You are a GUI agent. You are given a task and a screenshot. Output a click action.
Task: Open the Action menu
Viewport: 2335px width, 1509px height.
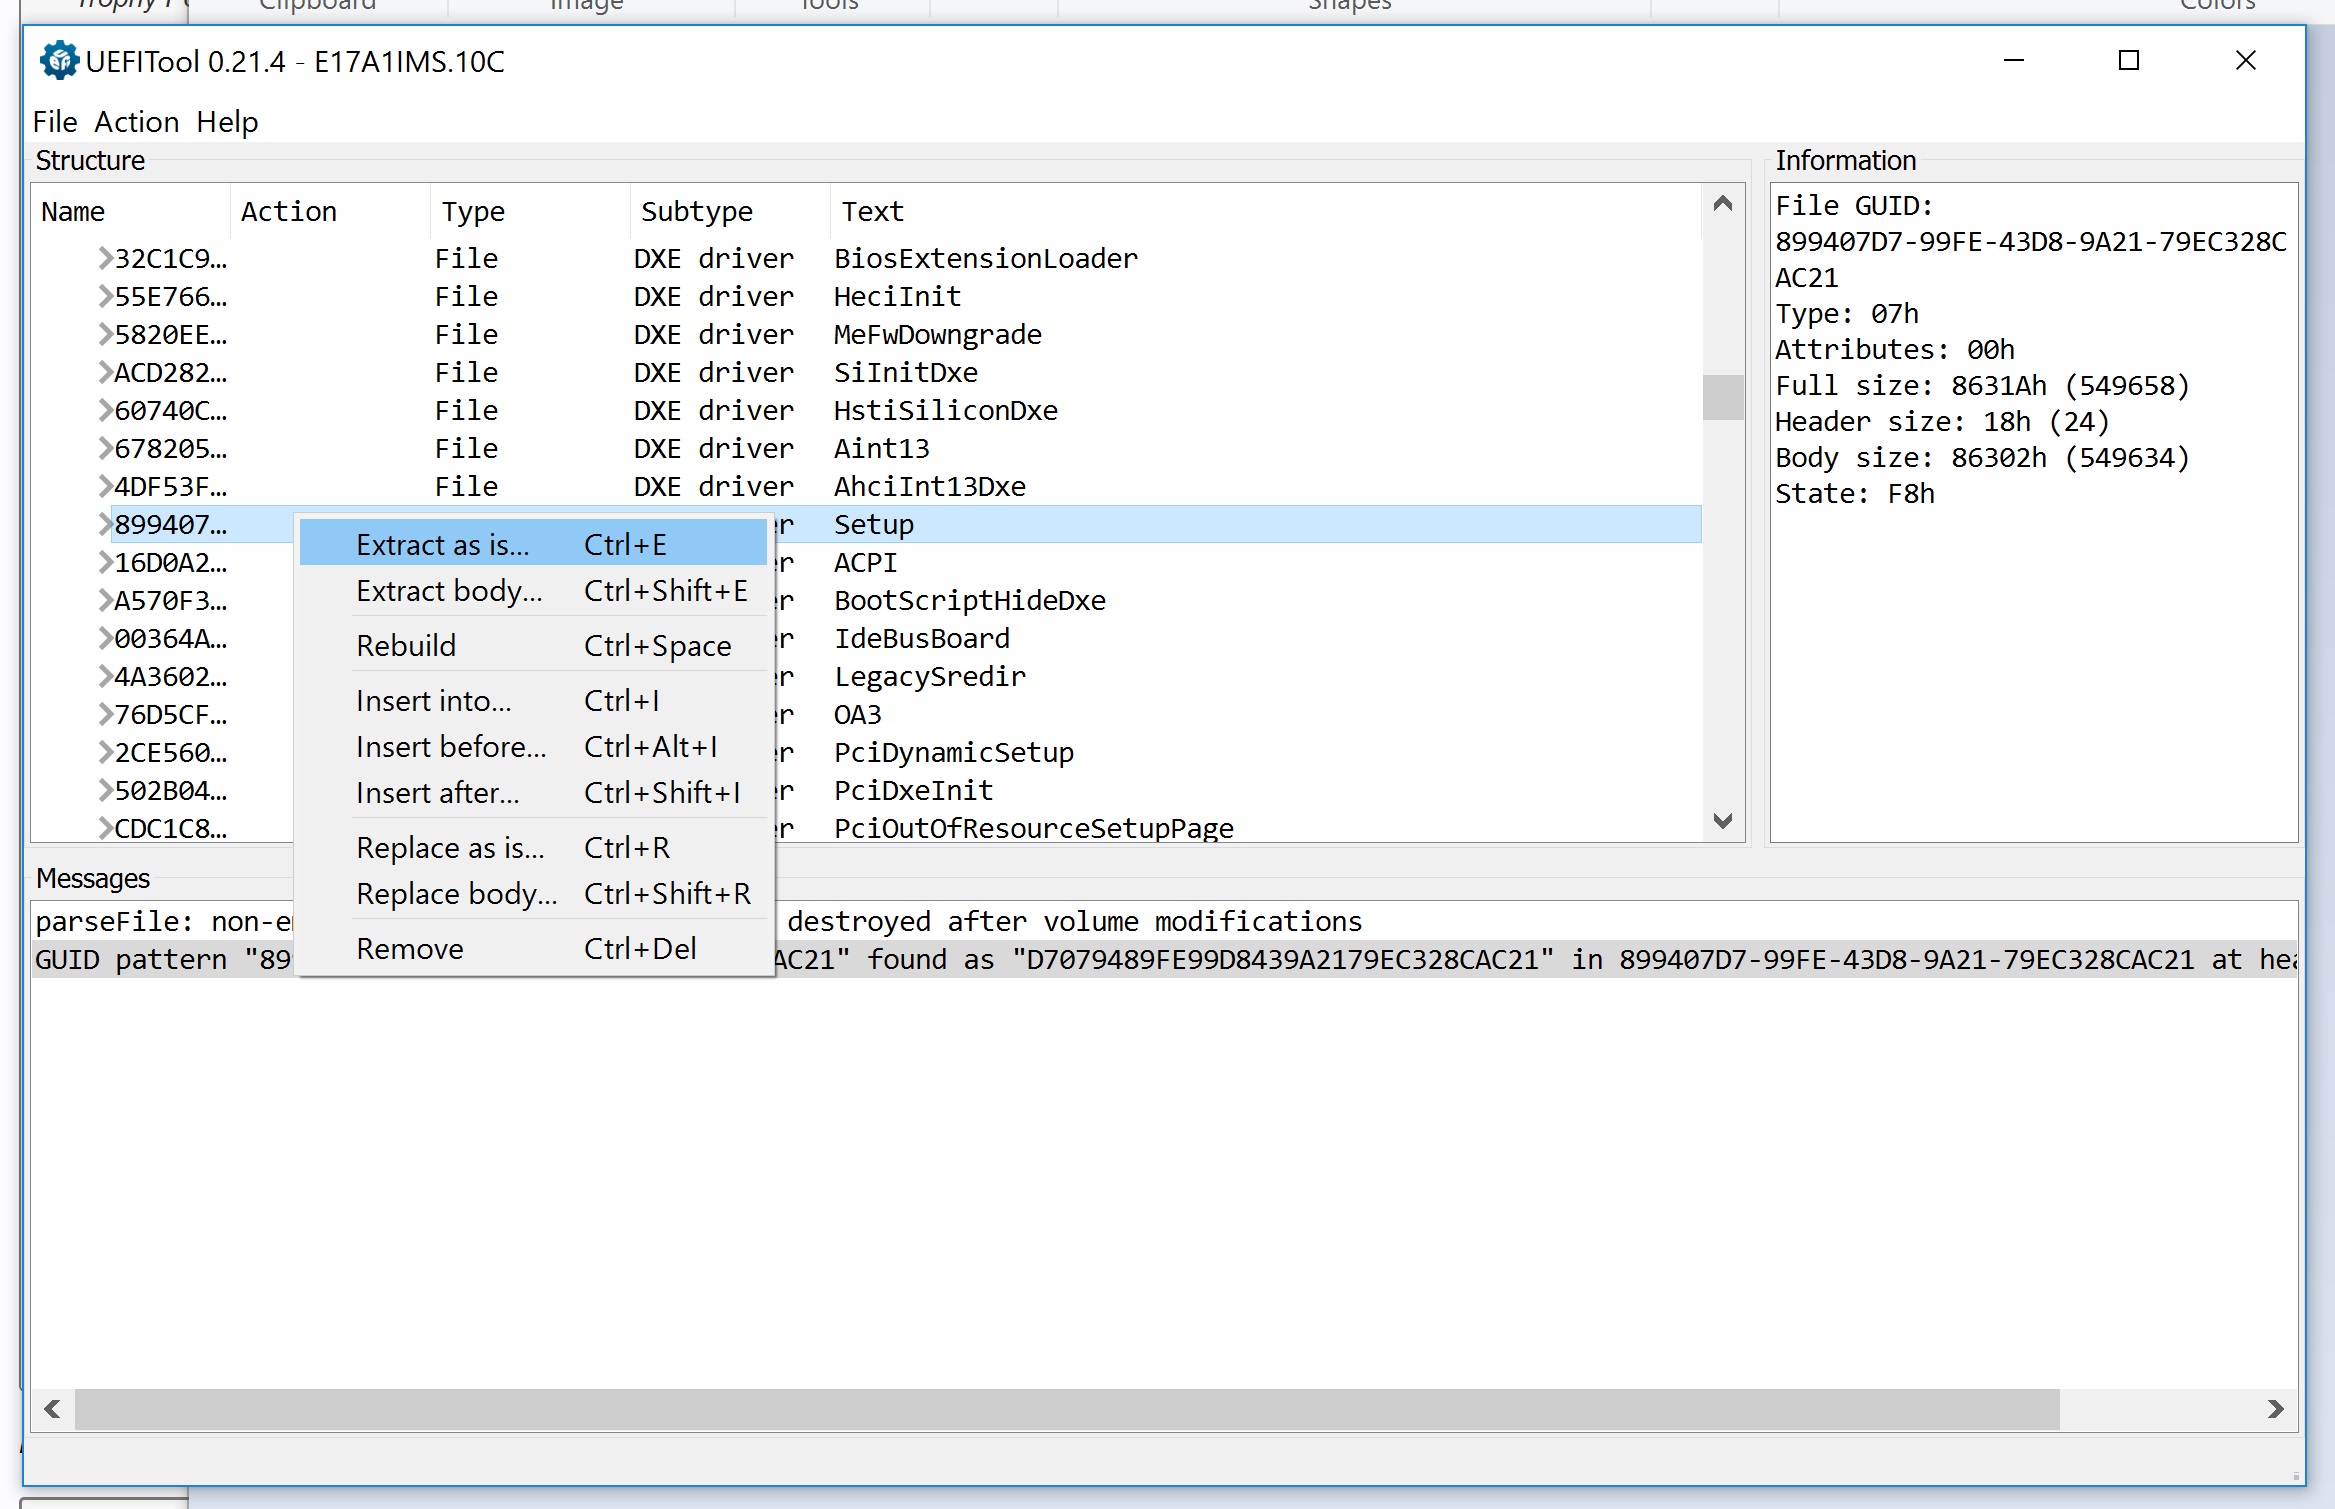click(x=137, y=122)
